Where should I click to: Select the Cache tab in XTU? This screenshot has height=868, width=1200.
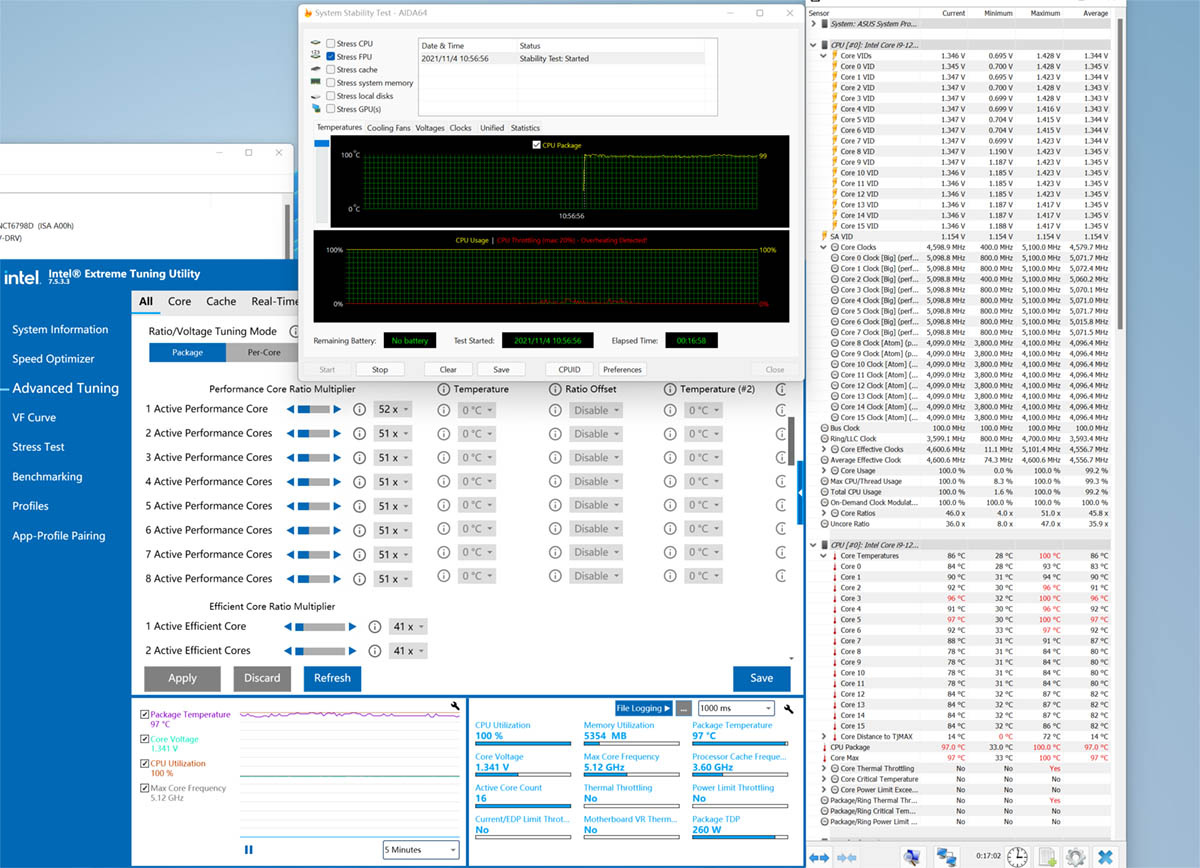(x=221, y=301)
